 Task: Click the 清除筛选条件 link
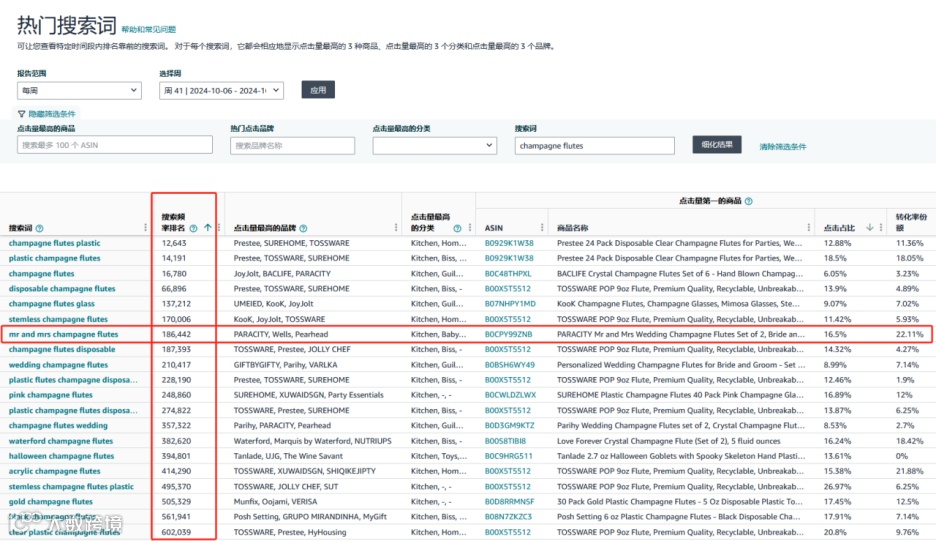pyautogui.click(x=783, y=146)
